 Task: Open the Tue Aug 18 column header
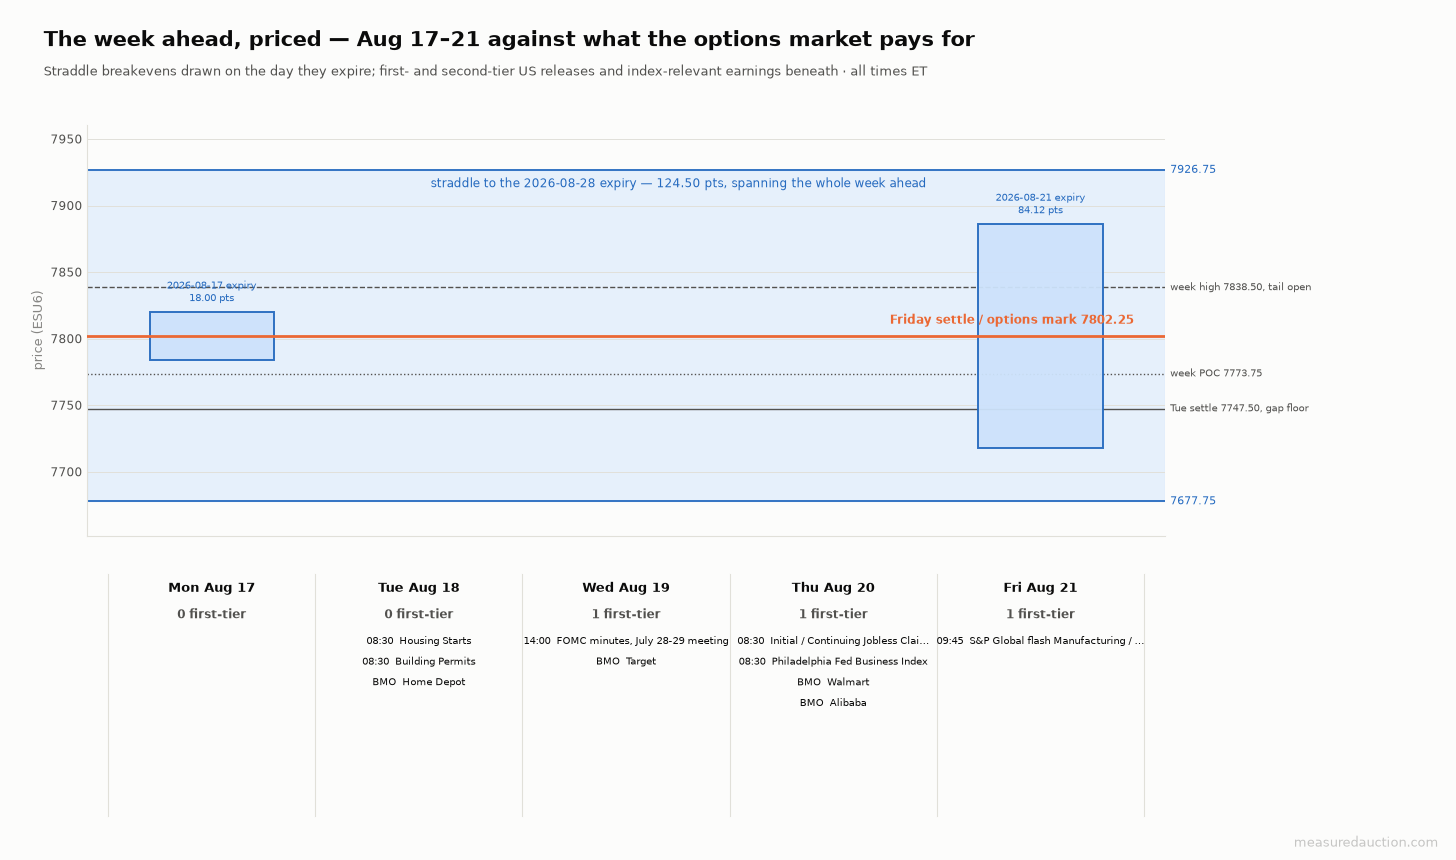419,588
